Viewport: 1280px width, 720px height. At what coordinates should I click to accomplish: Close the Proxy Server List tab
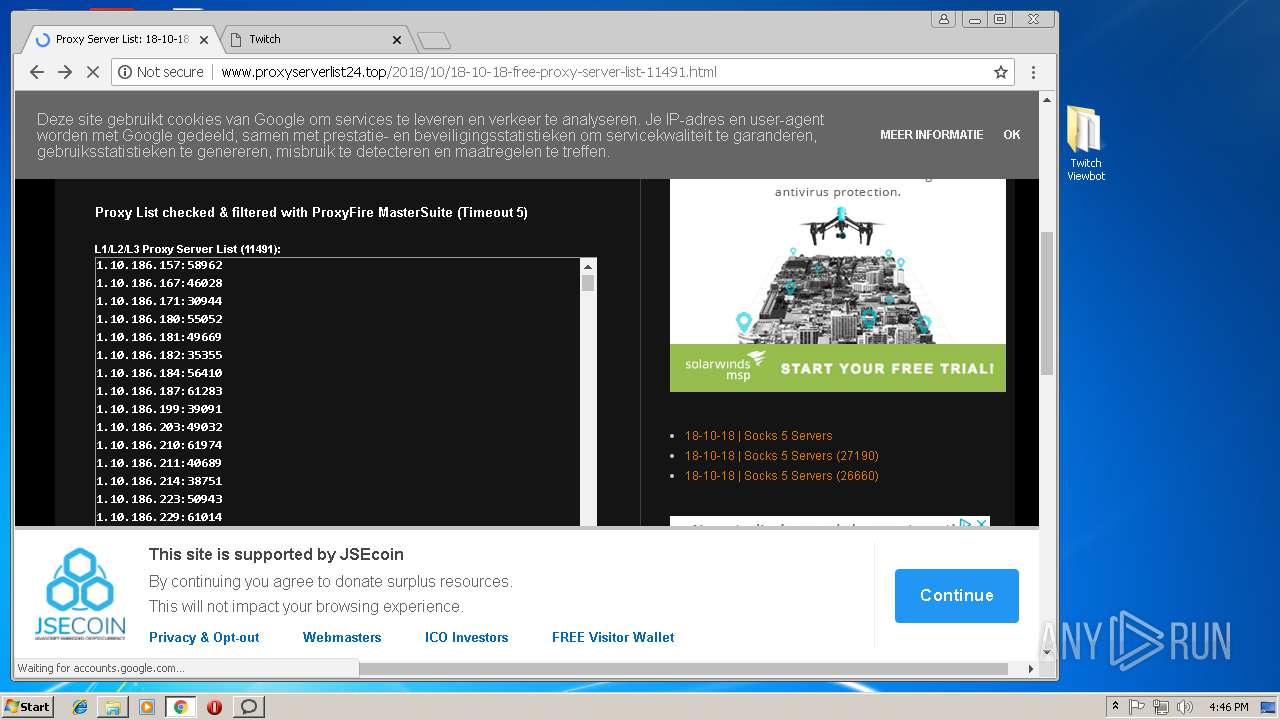point(204,40)
